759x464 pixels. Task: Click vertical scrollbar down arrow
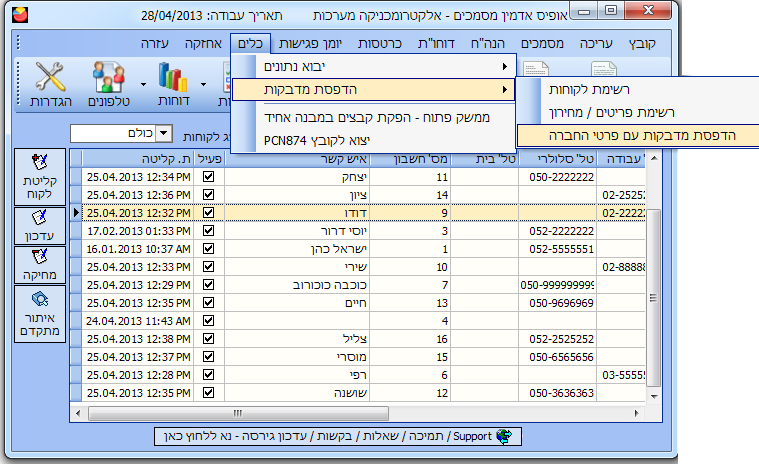(x=653, y=396)
